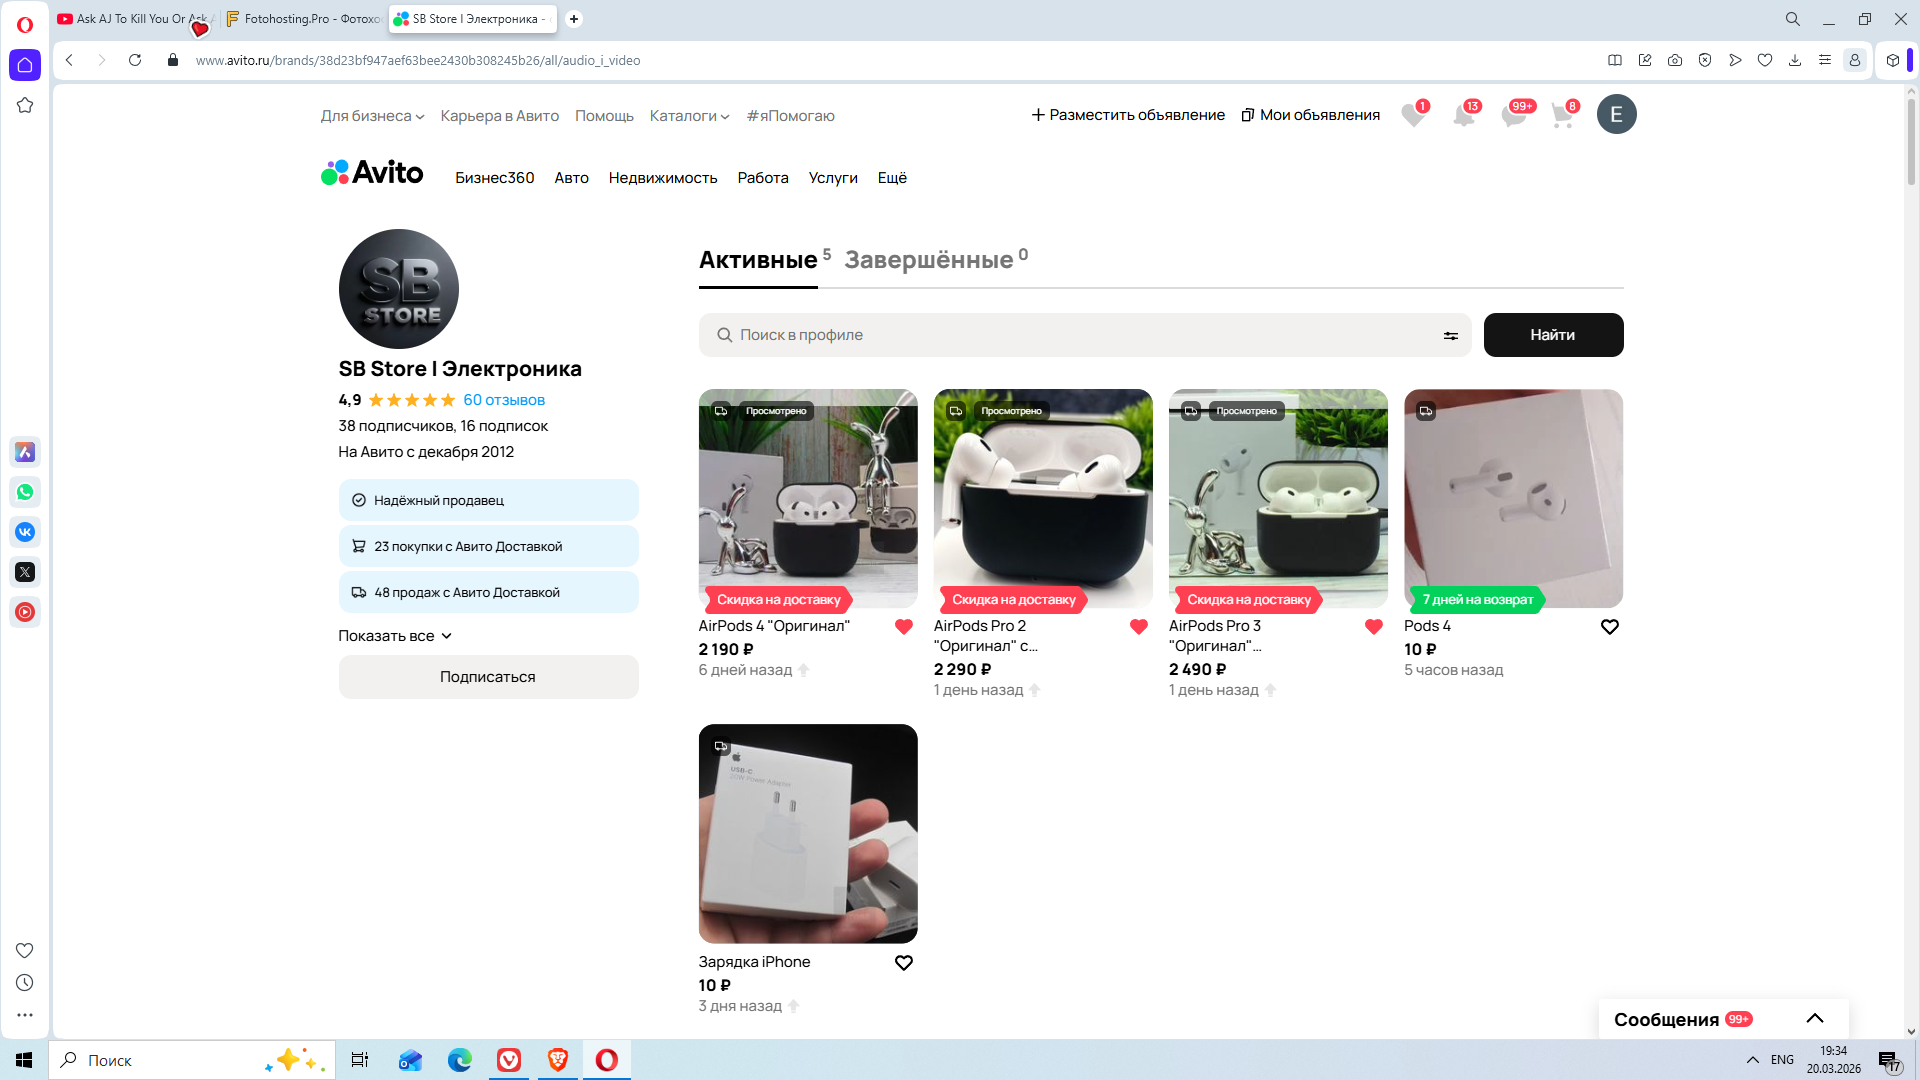
Task: Click the page vertical scrollbar
Action: [1911, 140]
